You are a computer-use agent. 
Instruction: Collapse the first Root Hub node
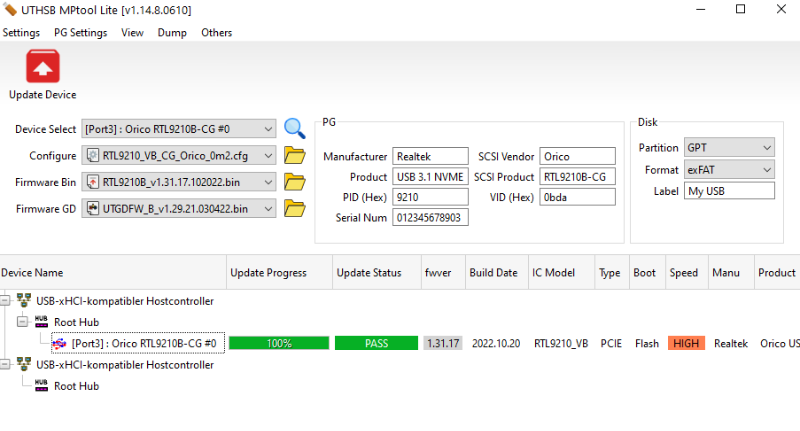click(22, 322)
